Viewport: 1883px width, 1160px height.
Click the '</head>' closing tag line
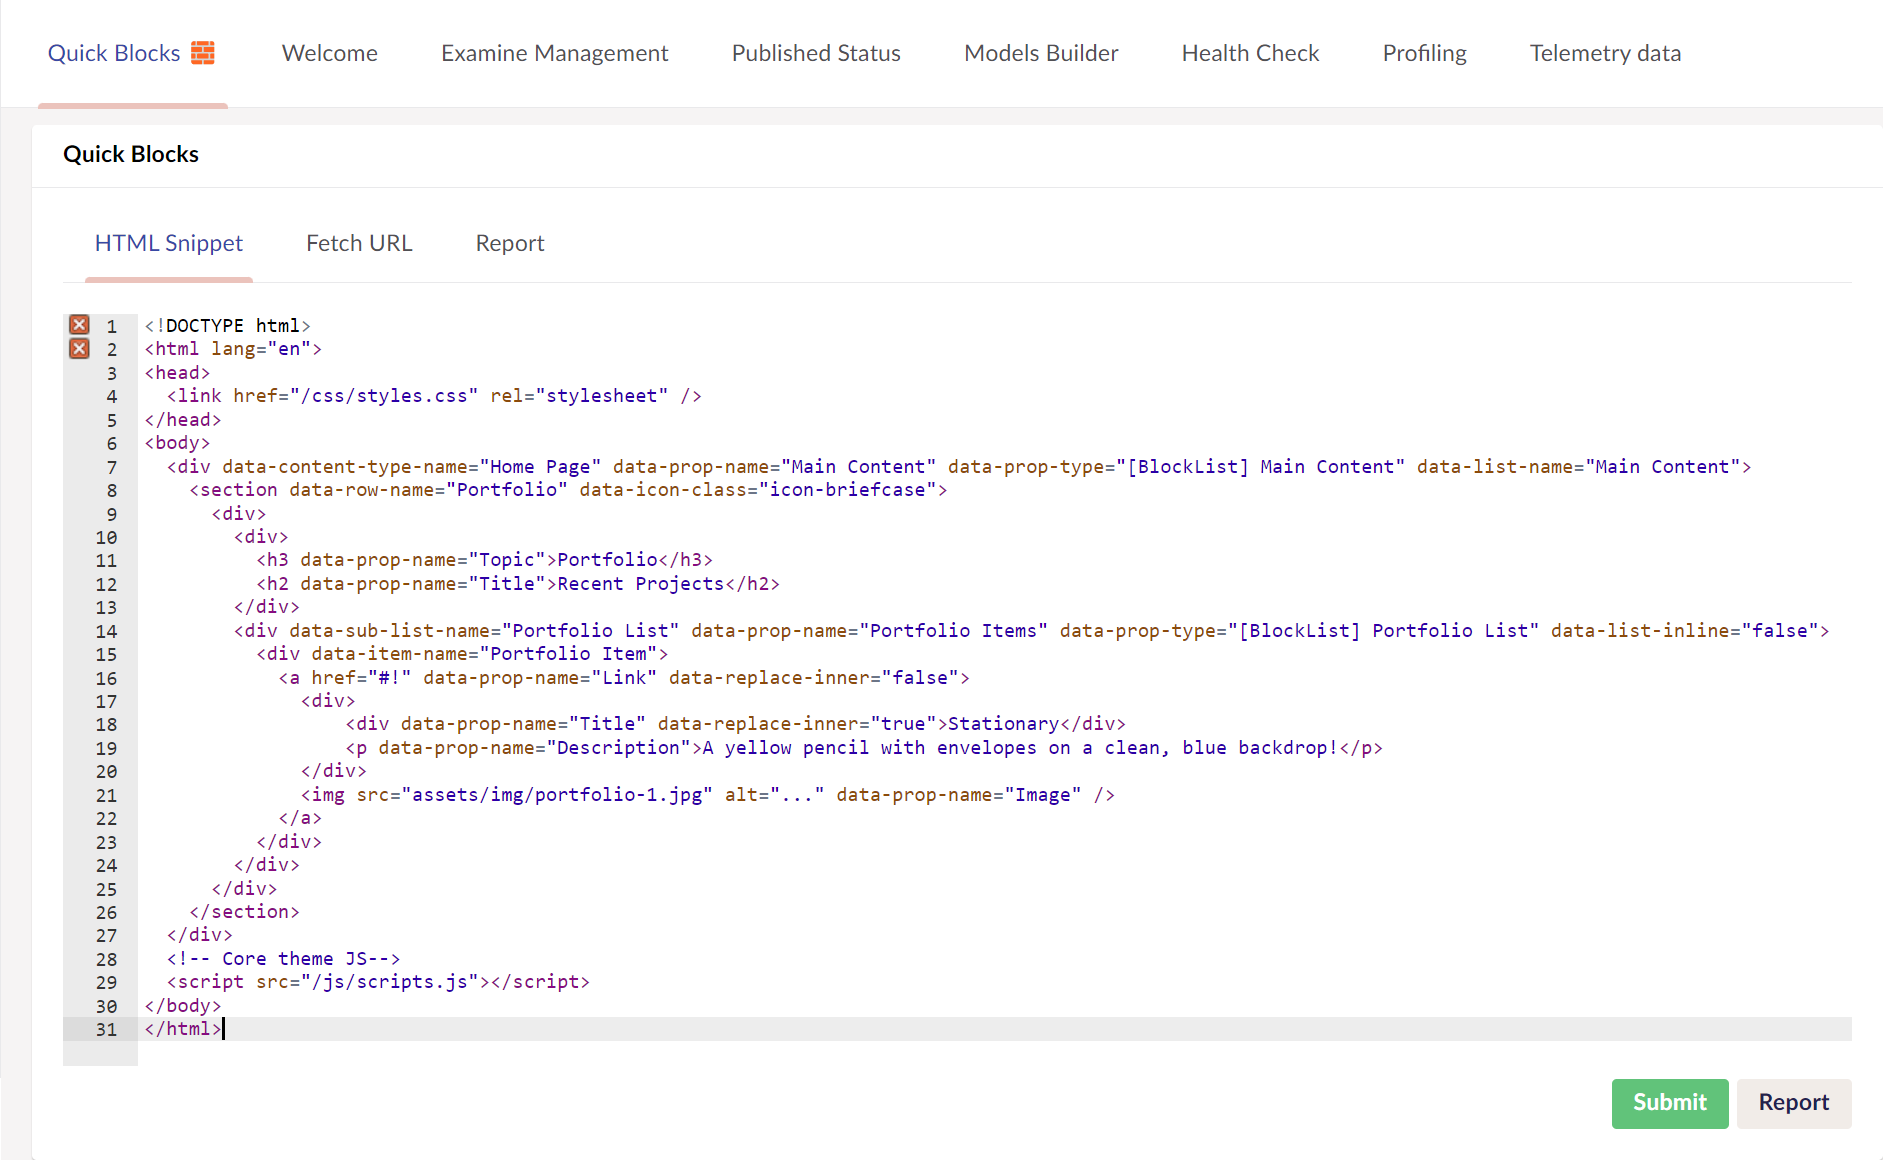pyautogui.click(x=183, y=420)
